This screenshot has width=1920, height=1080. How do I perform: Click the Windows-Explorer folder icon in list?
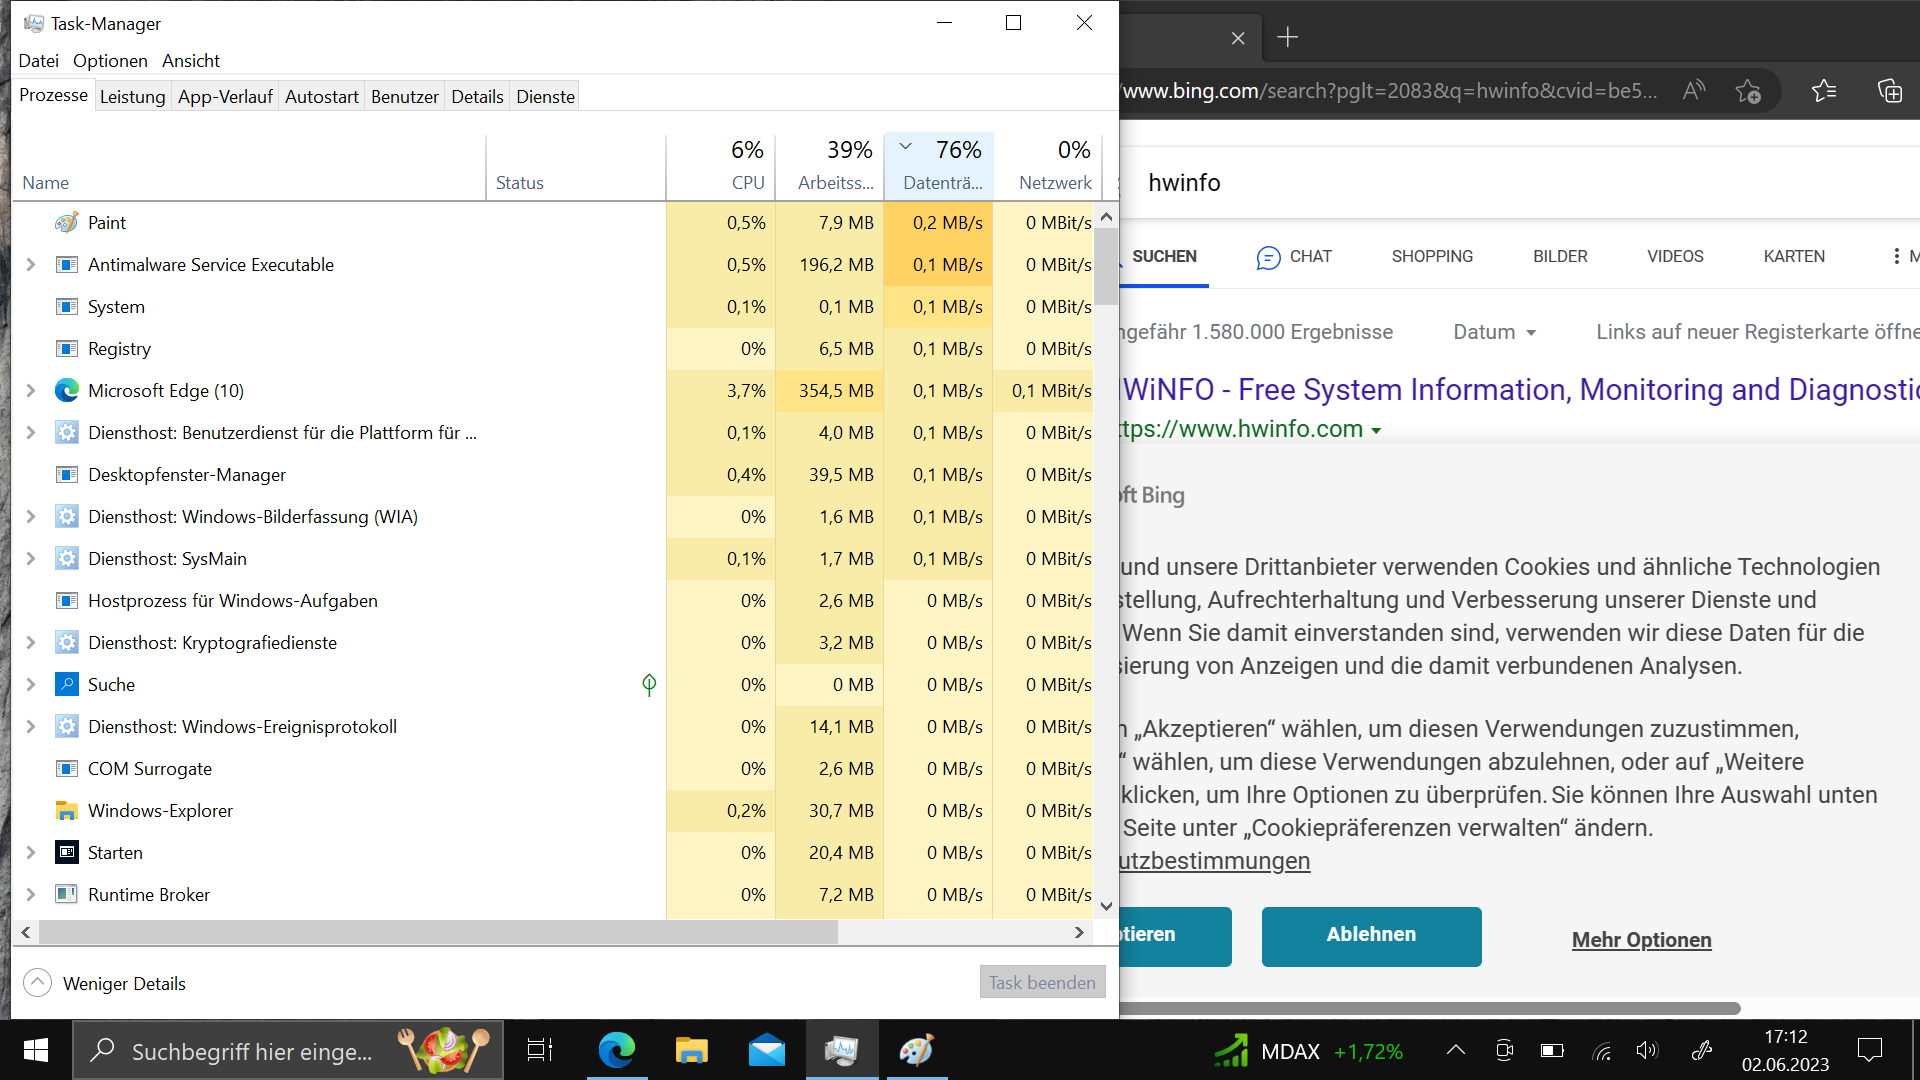[67, 811]
